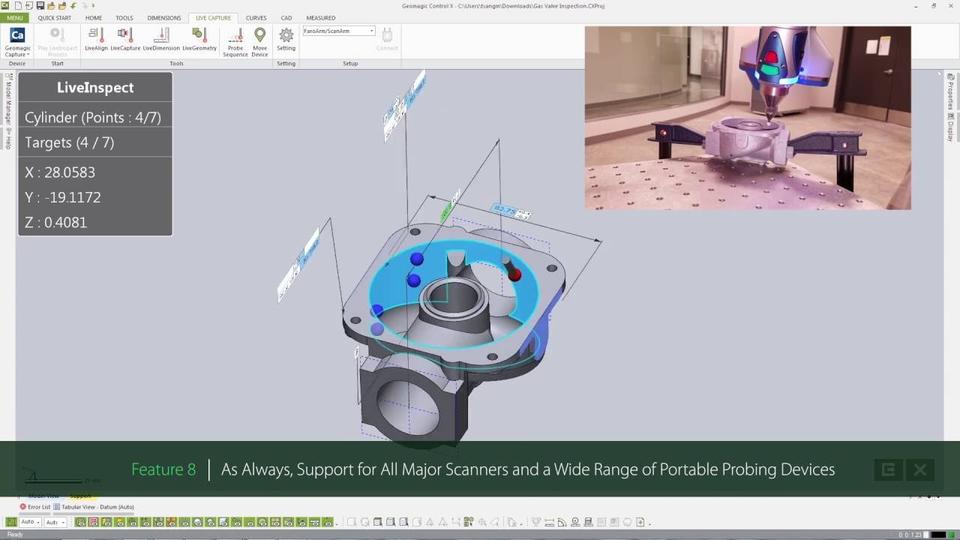
Task: Click the tools icon after the axis icon
Action: pos(469,522)
